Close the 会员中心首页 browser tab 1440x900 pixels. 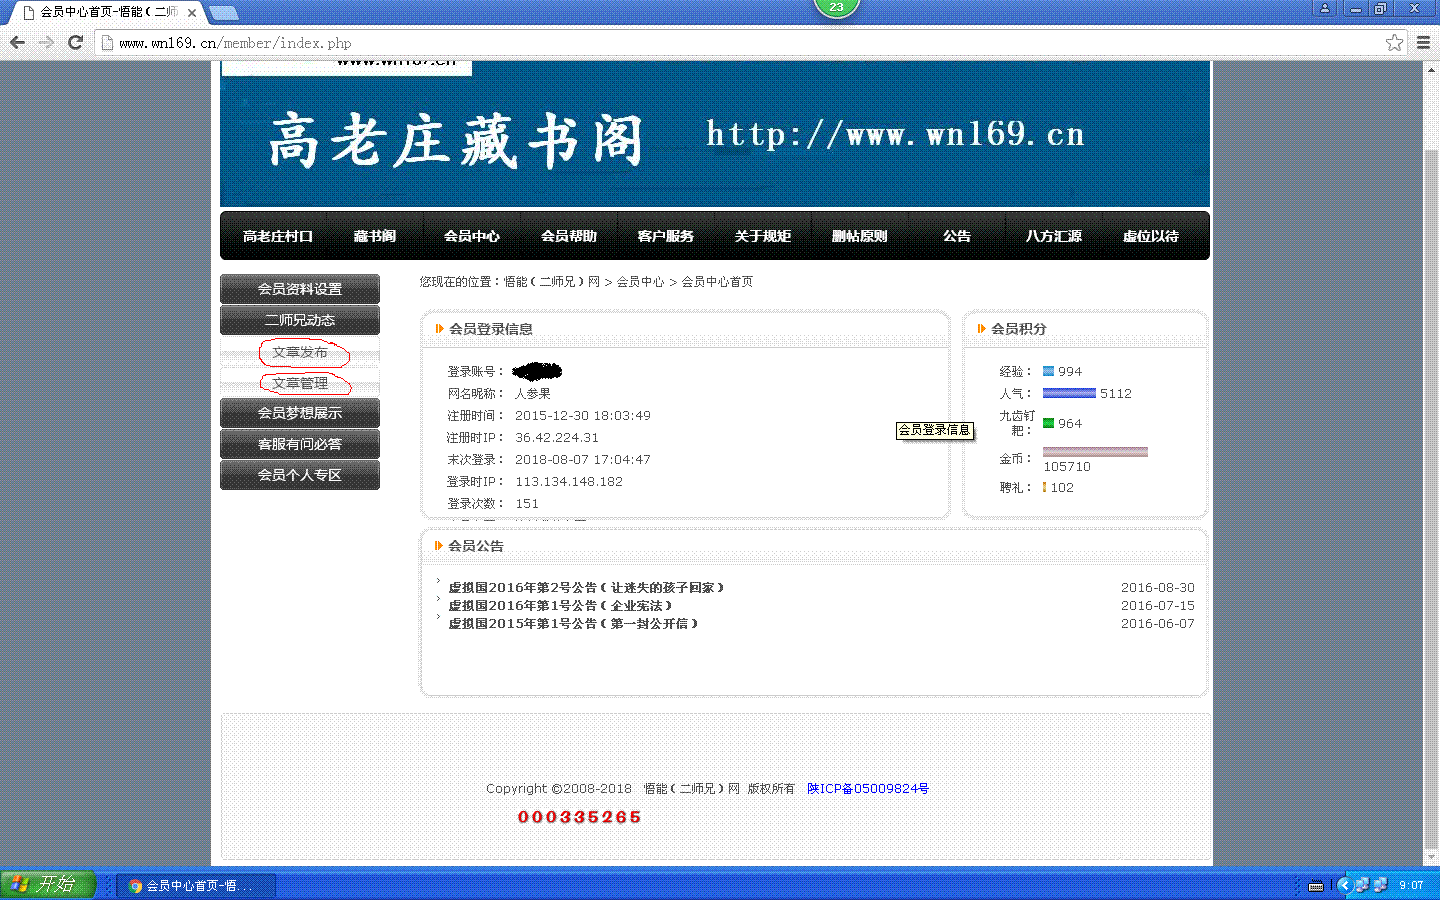coord(192,13)
